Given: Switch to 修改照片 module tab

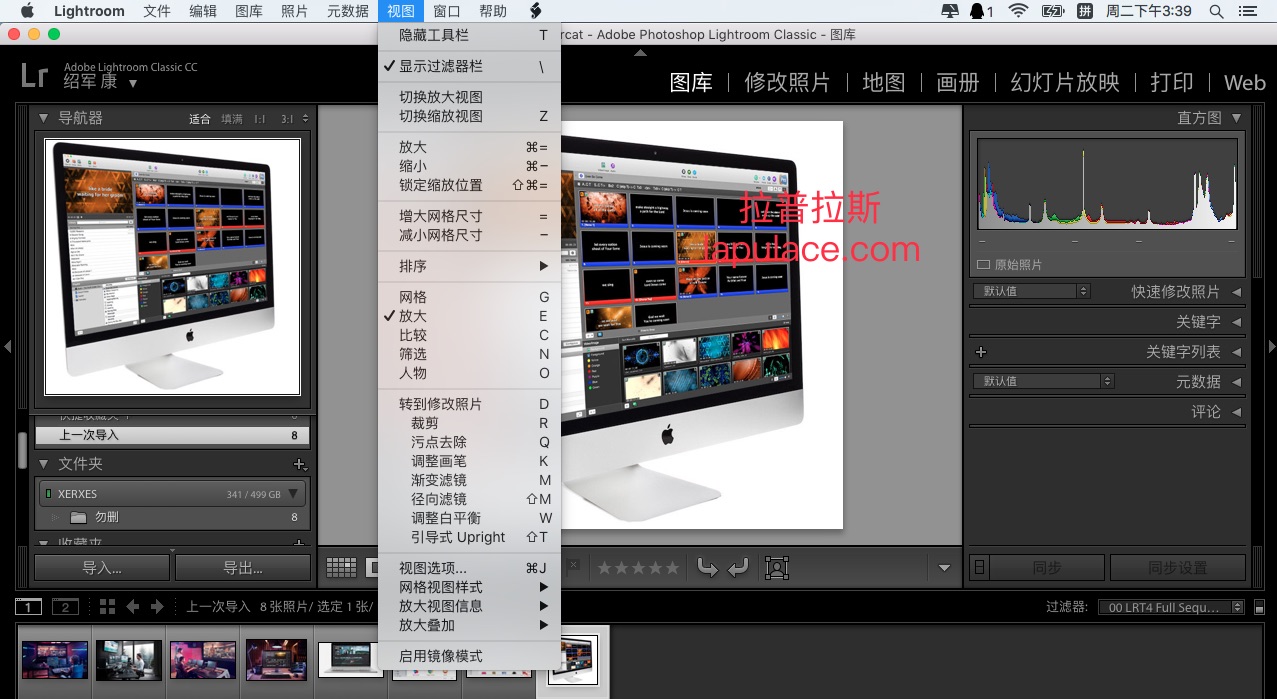Looking at the screenshot, I should tap(787, 82).
